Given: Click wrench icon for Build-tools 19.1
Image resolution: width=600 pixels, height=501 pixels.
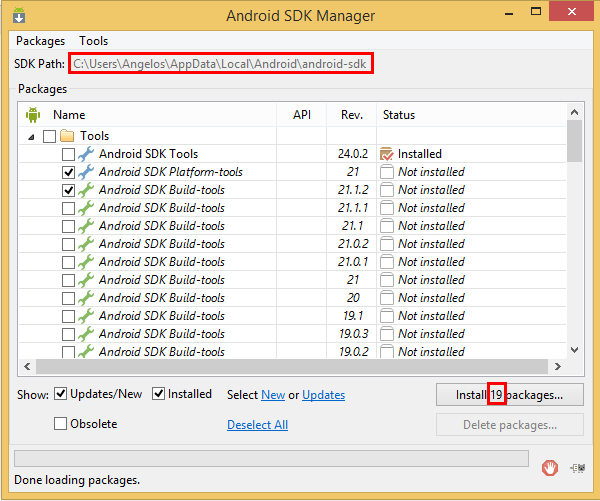Looking at the screenshot, I should tap(86, 316).
